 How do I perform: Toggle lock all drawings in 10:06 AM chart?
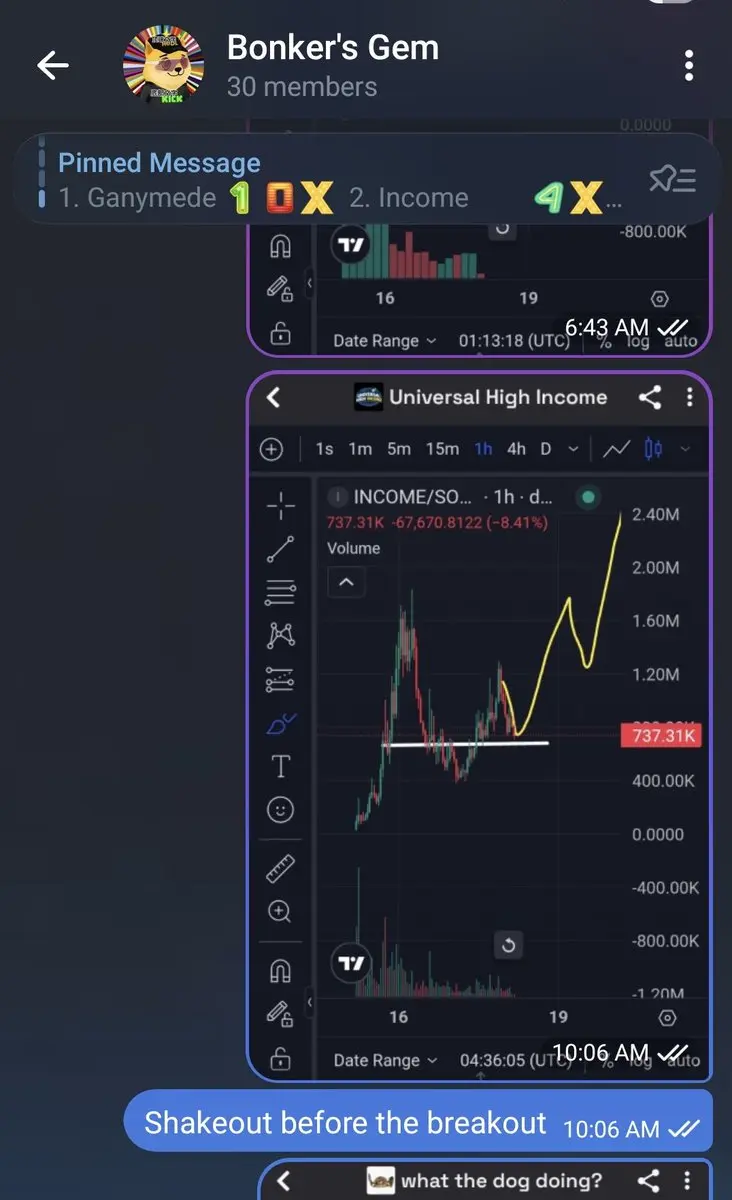click(281, 1058)
